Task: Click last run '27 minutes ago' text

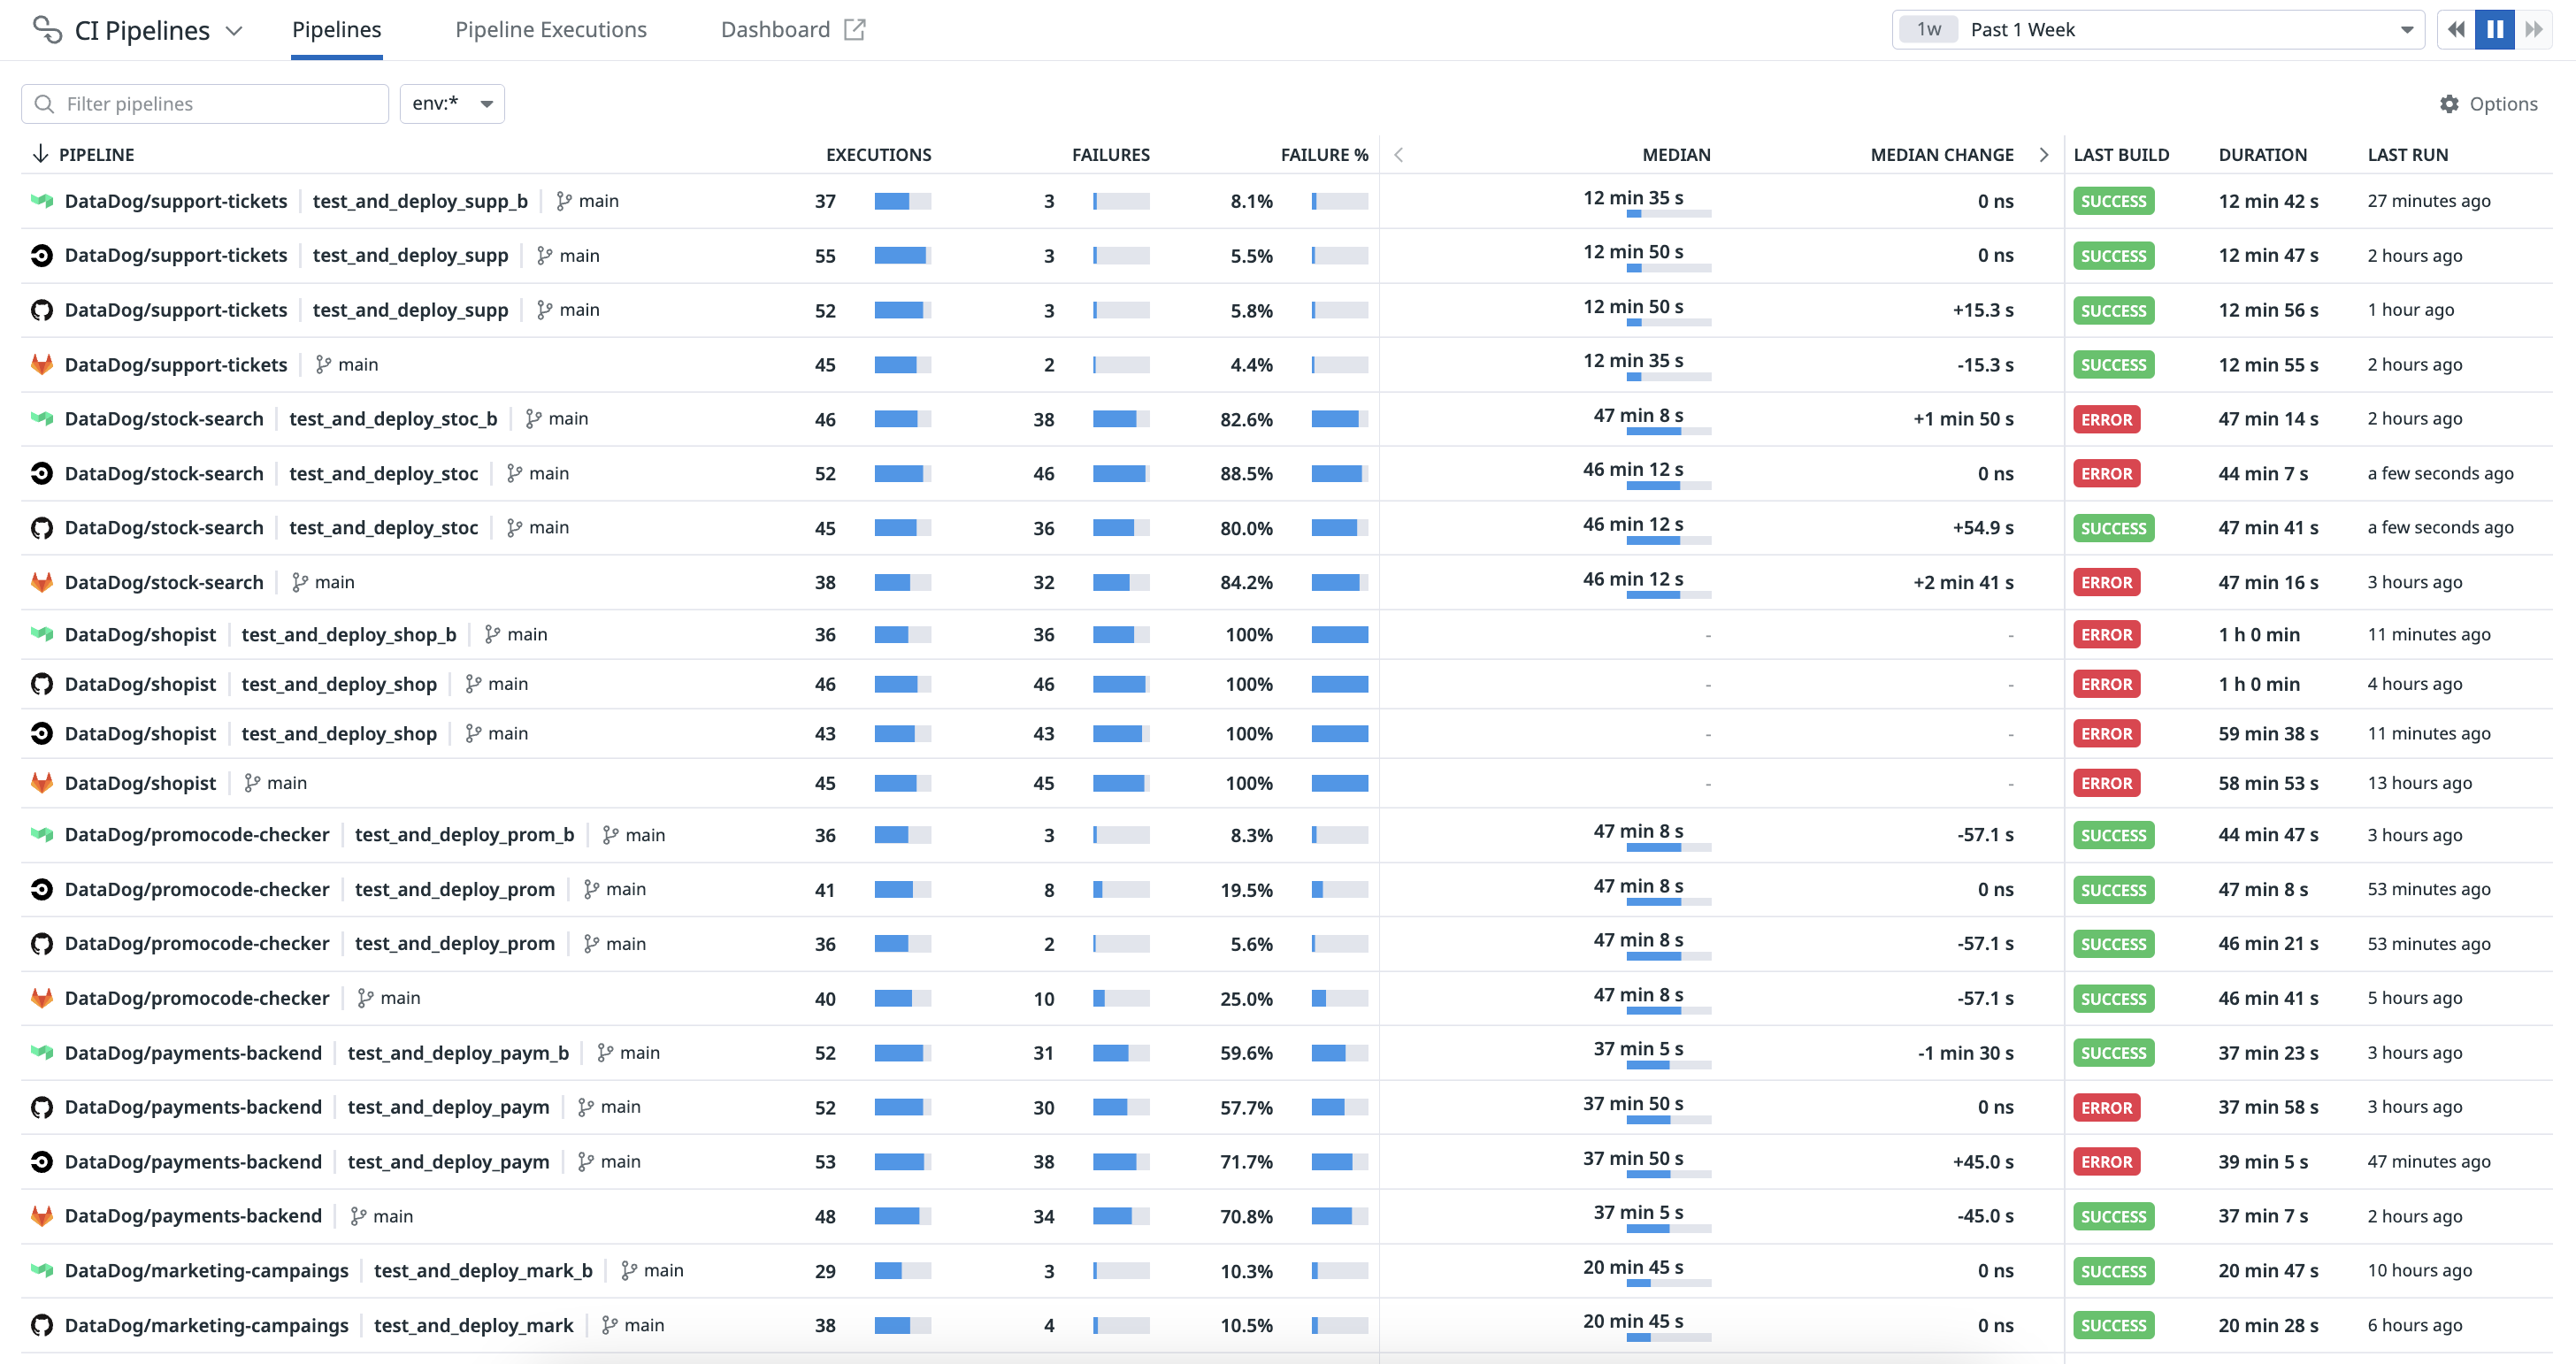Action: pos(2429,201)
